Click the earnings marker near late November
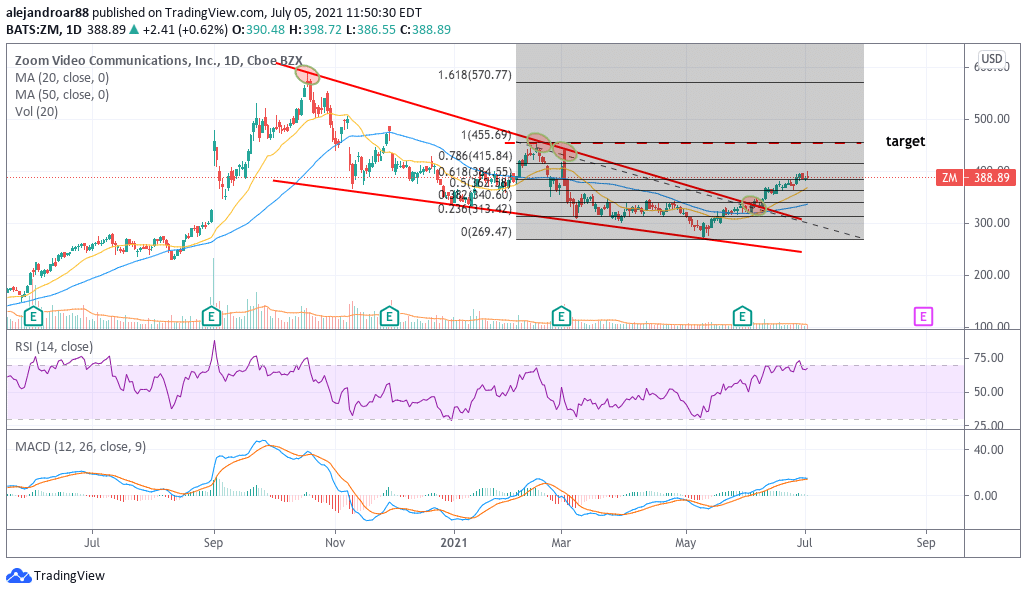The width and height of the screenshot is (1027, 594). [x=389, y=317]
